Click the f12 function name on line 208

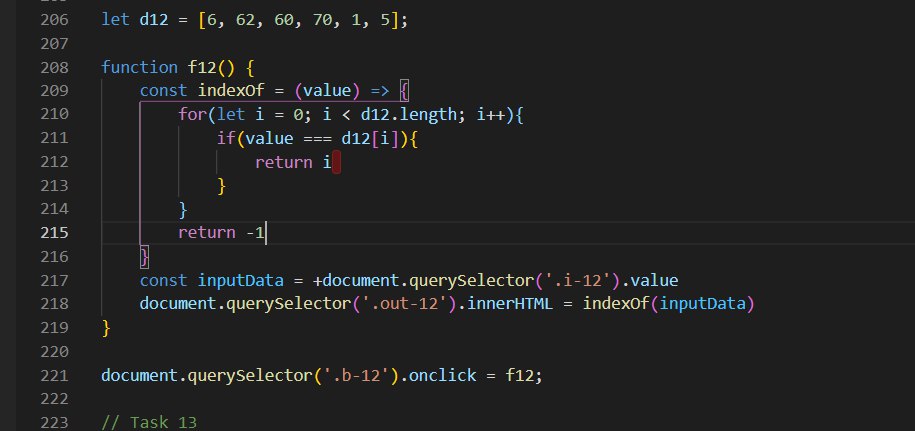click(202, 68)
